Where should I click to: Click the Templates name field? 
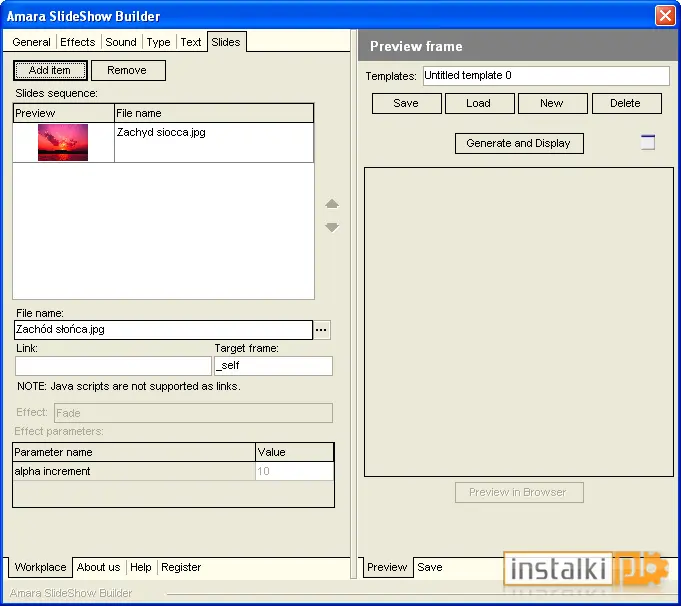pyautogui.click(x=546, y=76)
